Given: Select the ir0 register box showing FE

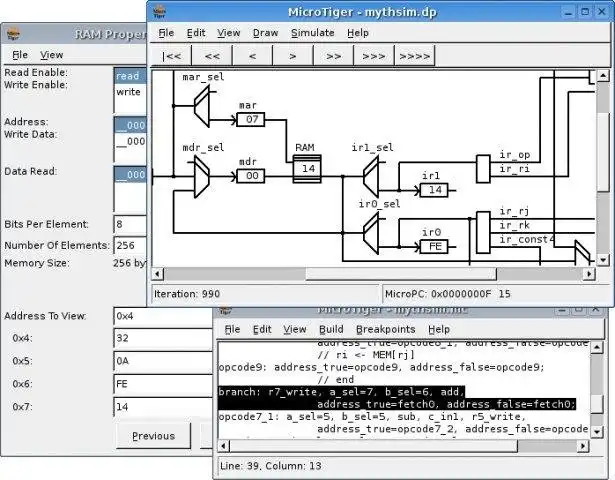Looking at the screenshot, I should coord(434,247).
